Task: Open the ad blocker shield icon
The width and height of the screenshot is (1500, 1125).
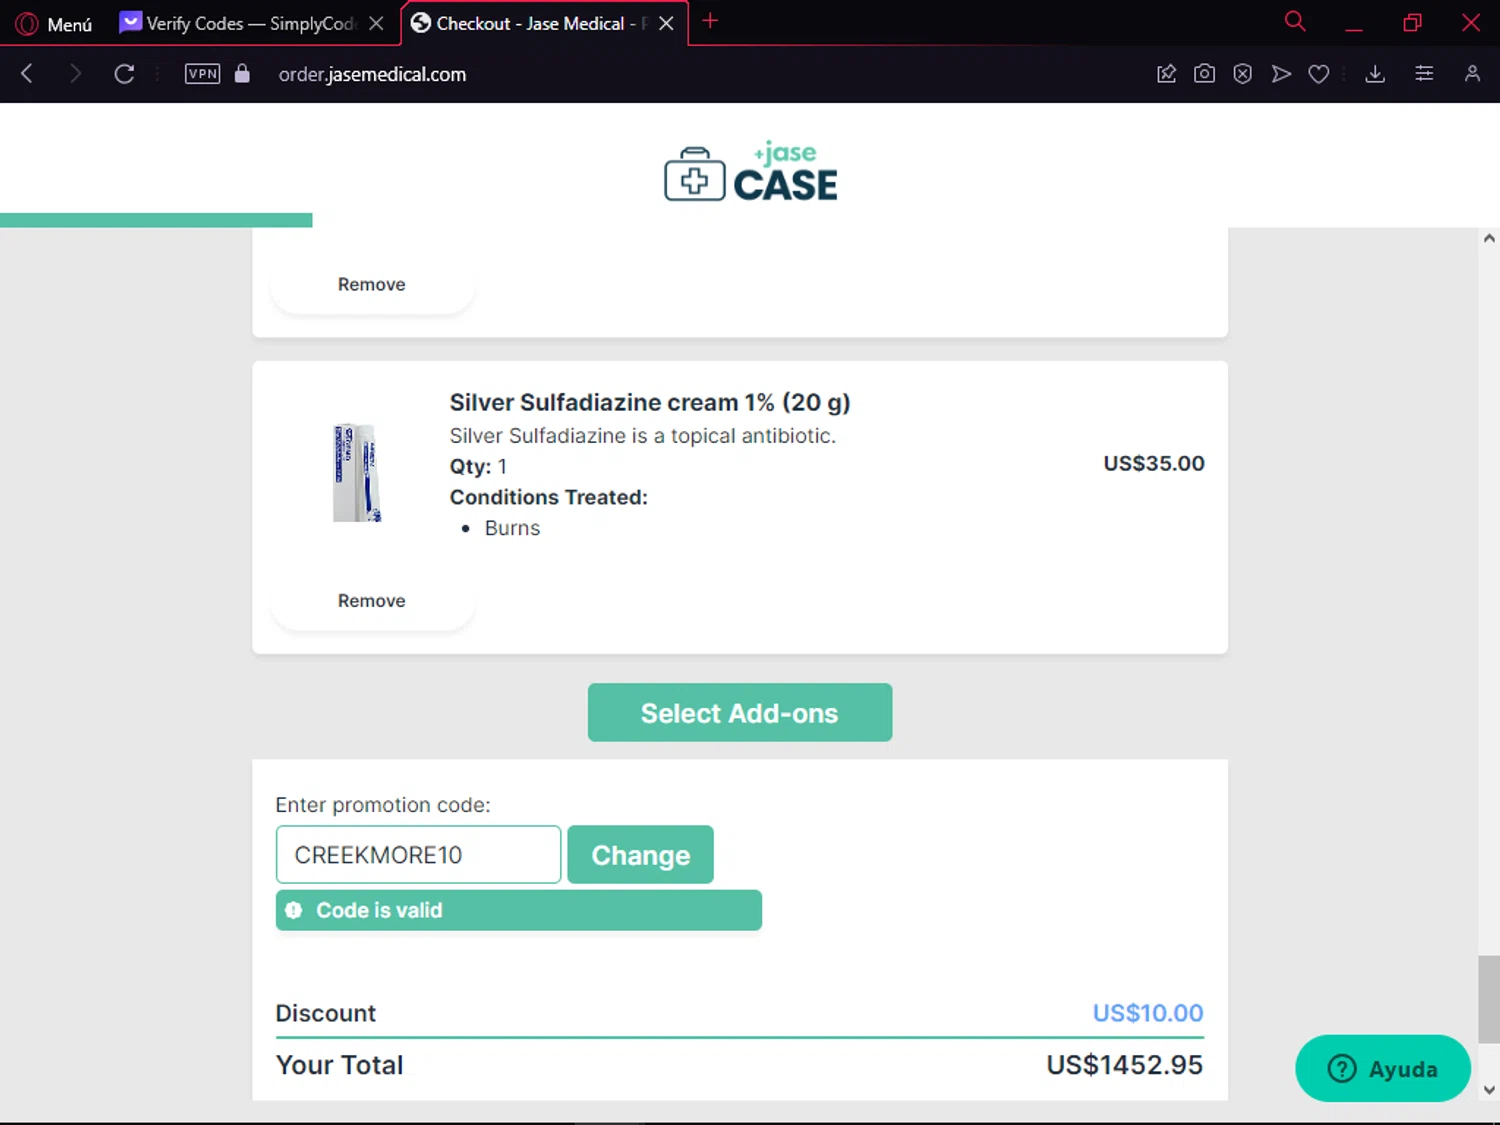Action: pos(1242,73)
